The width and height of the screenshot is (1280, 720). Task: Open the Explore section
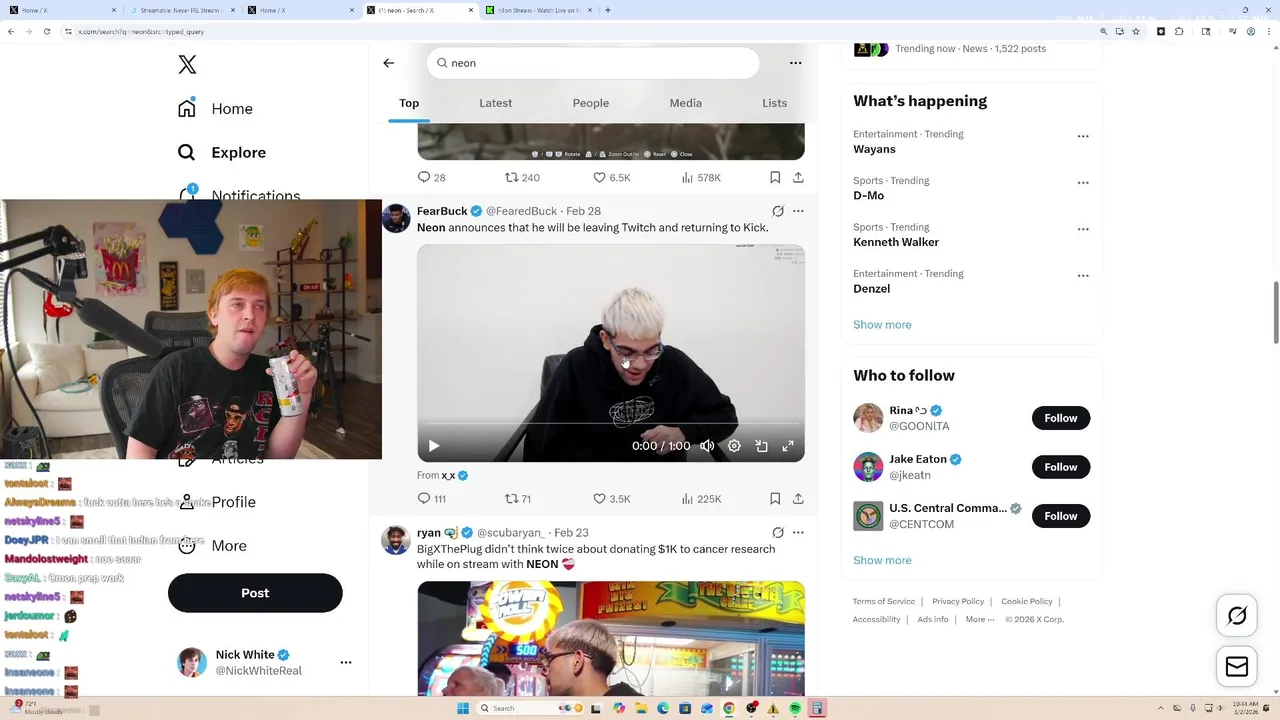tap(221, 153)
